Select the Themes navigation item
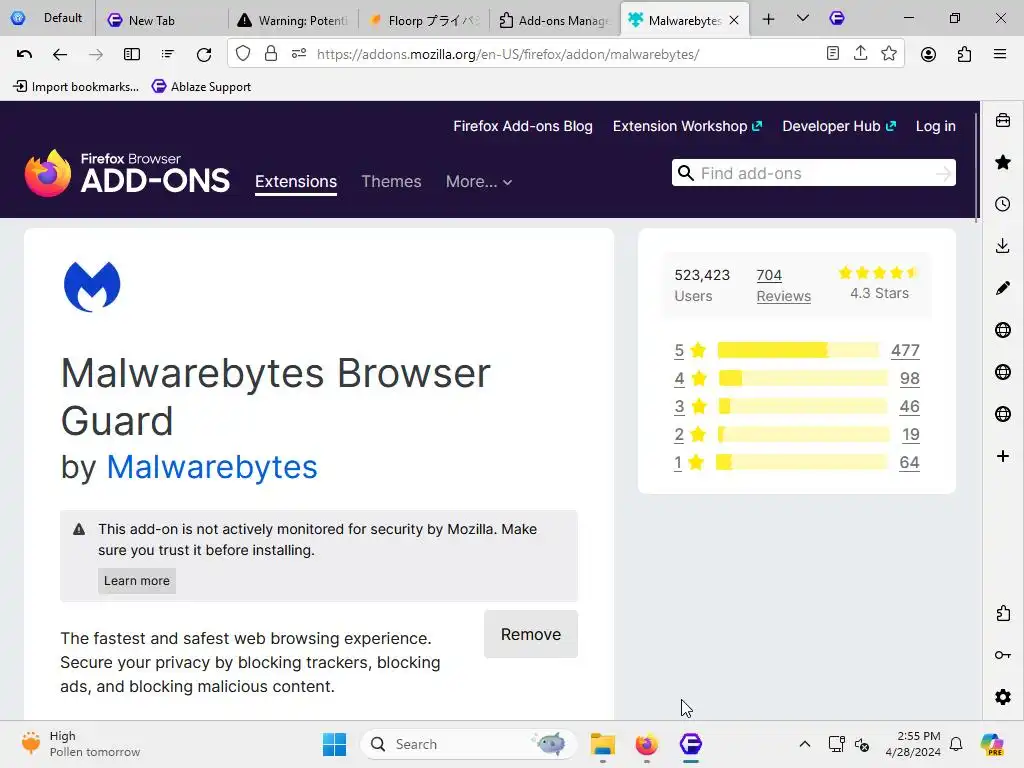The height and width of the screenshot is (768, 1024). (x=391, y=182)
